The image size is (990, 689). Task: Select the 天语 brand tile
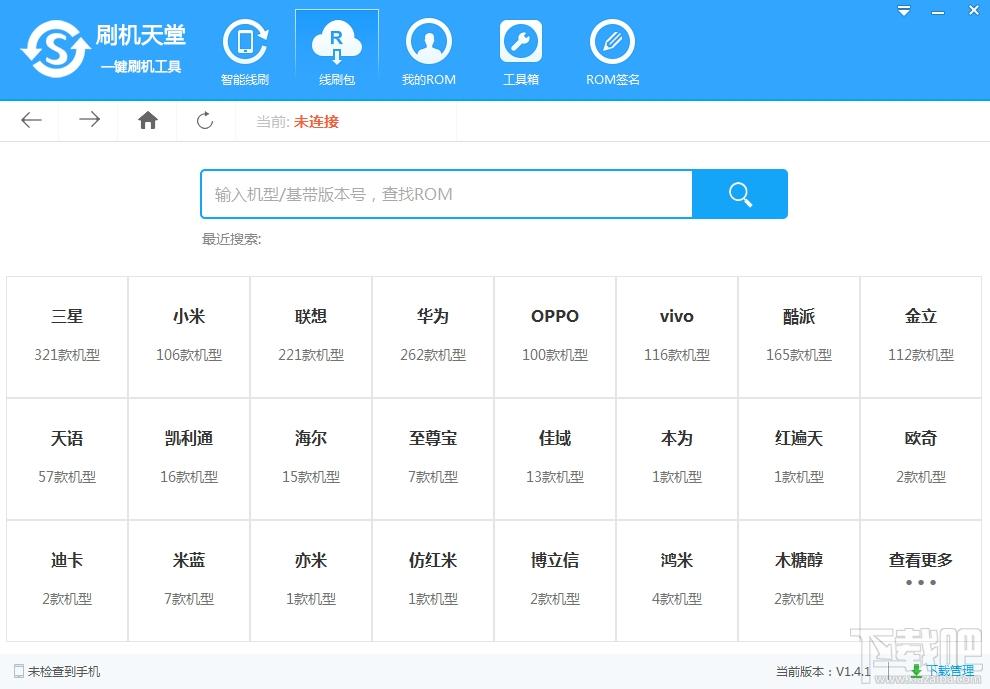pyautogui.click(x=67, y=458)
